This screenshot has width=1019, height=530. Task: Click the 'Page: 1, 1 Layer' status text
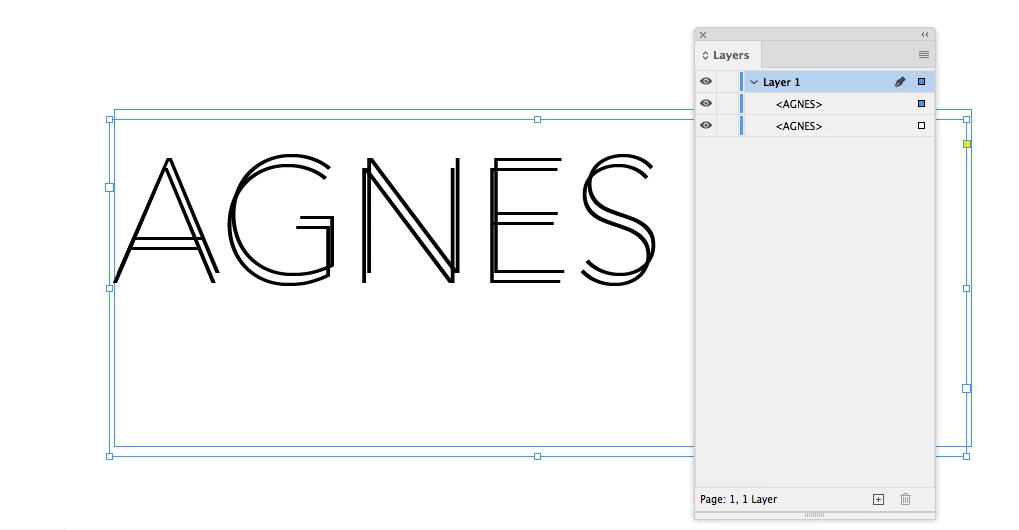738,499
